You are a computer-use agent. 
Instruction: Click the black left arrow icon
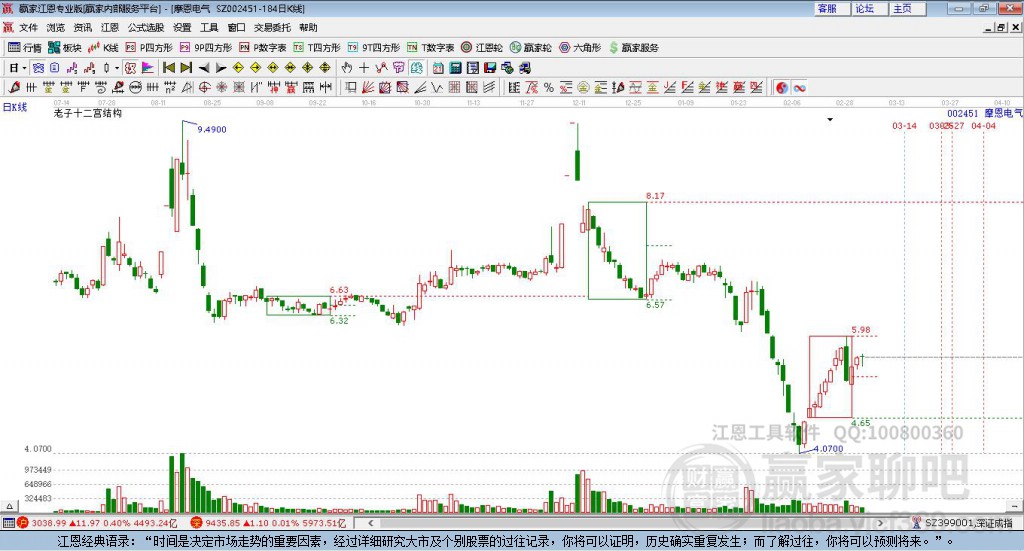tap(204, 68)
